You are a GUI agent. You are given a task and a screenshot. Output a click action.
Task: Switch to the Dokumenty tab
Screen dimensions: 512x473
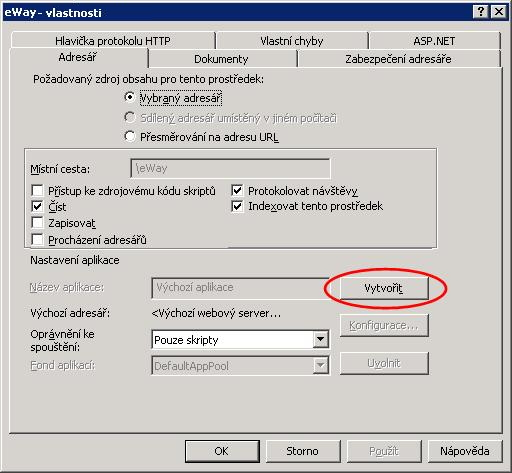coord(221,59)
